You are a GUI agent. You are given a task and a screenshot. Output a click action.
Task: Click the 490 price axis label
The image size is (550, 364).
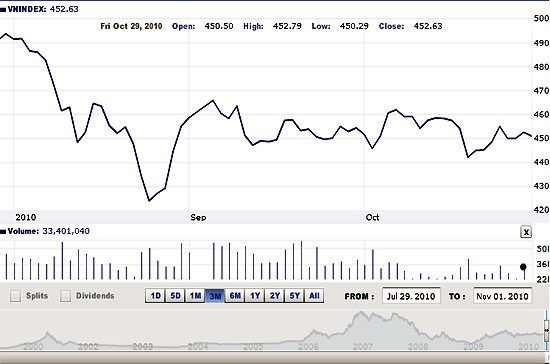[541, 43]
